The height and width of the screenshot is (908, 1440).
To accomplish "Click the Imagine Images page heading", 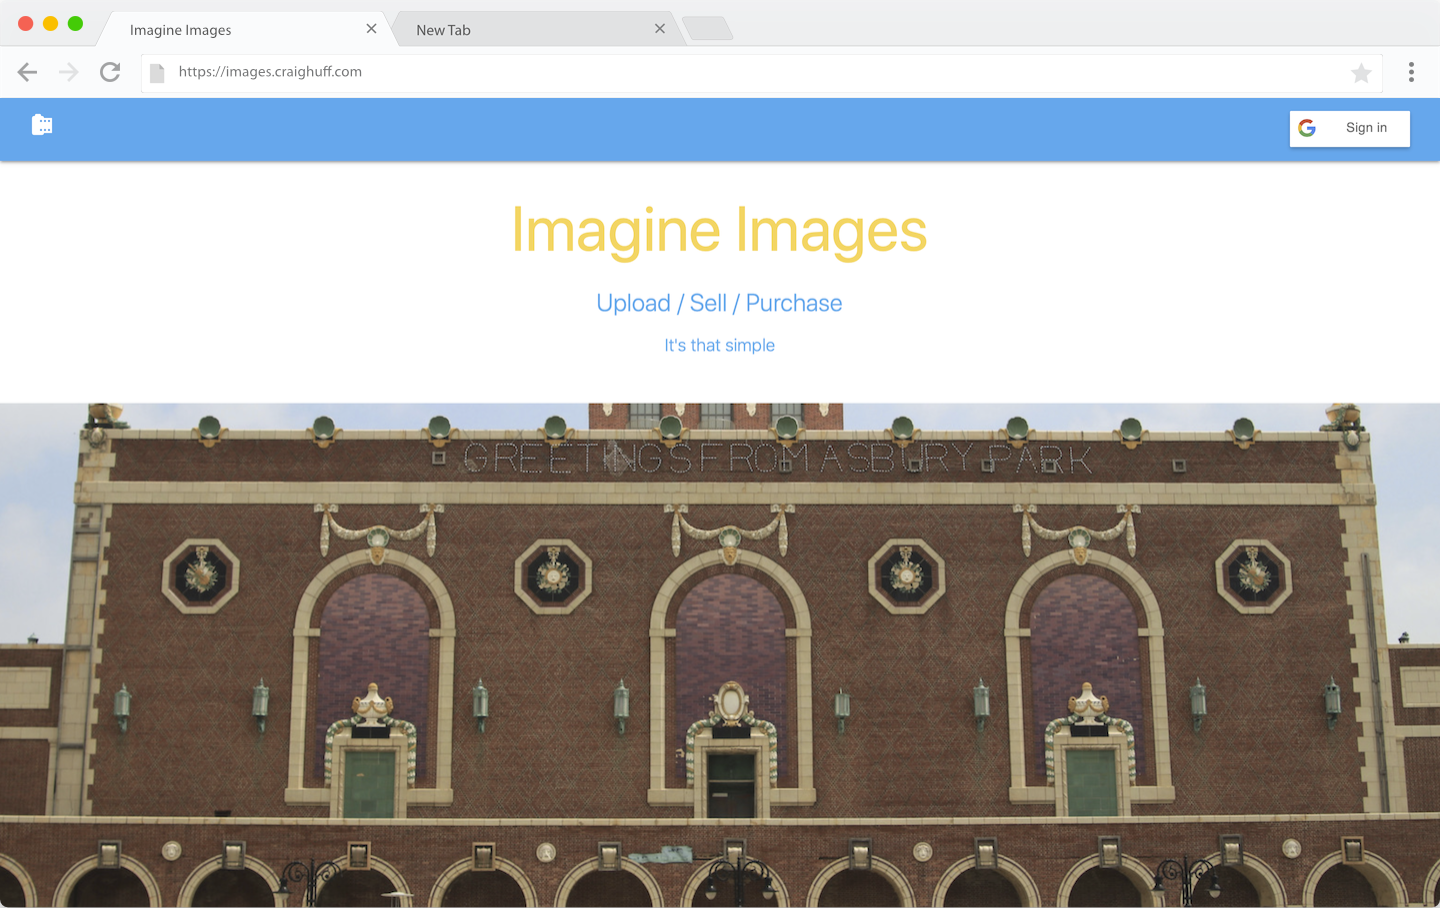I will 719,231.
